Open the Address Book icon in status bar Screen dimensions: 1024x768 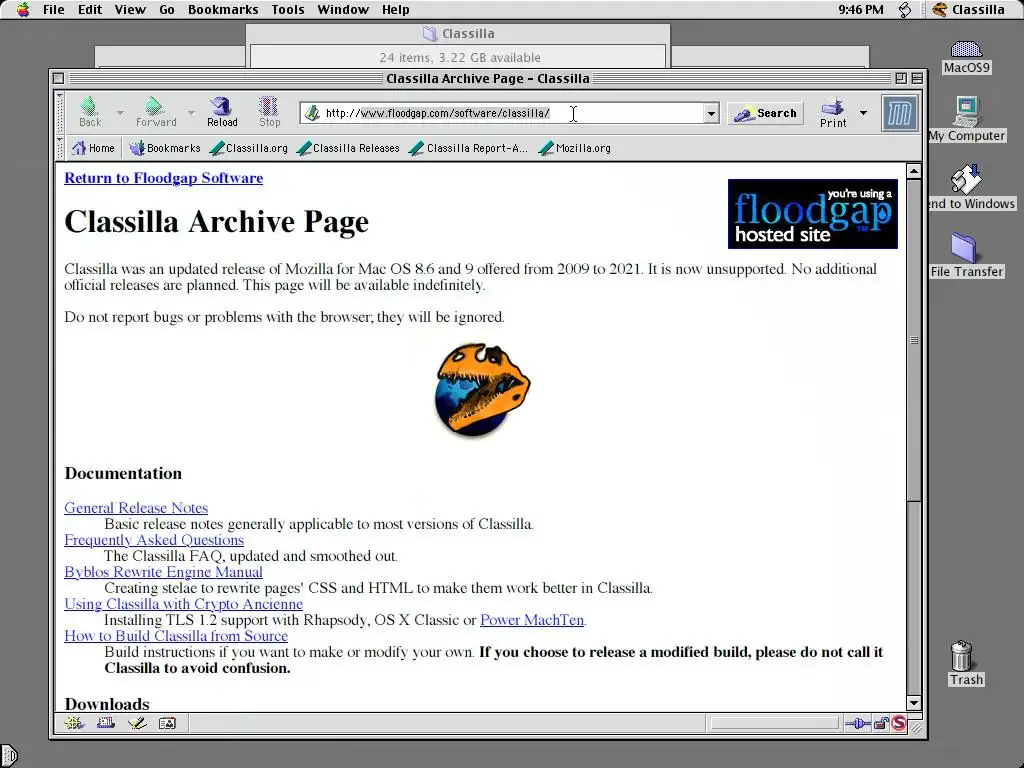[168, 723]
